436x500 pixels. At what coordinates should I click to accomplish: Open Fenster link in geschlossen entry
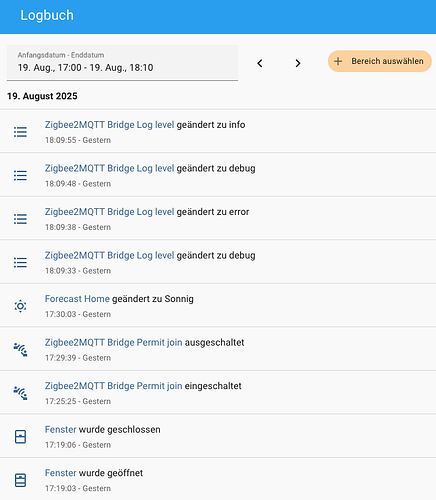click(x=61, y=429)
